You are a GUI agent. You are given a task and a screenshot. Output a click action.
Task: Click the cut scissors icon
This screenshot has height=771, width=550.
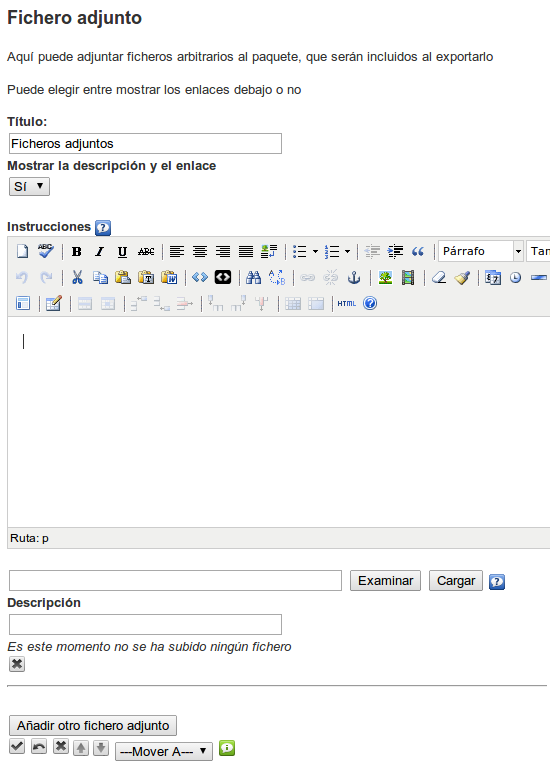pos(77,278)
